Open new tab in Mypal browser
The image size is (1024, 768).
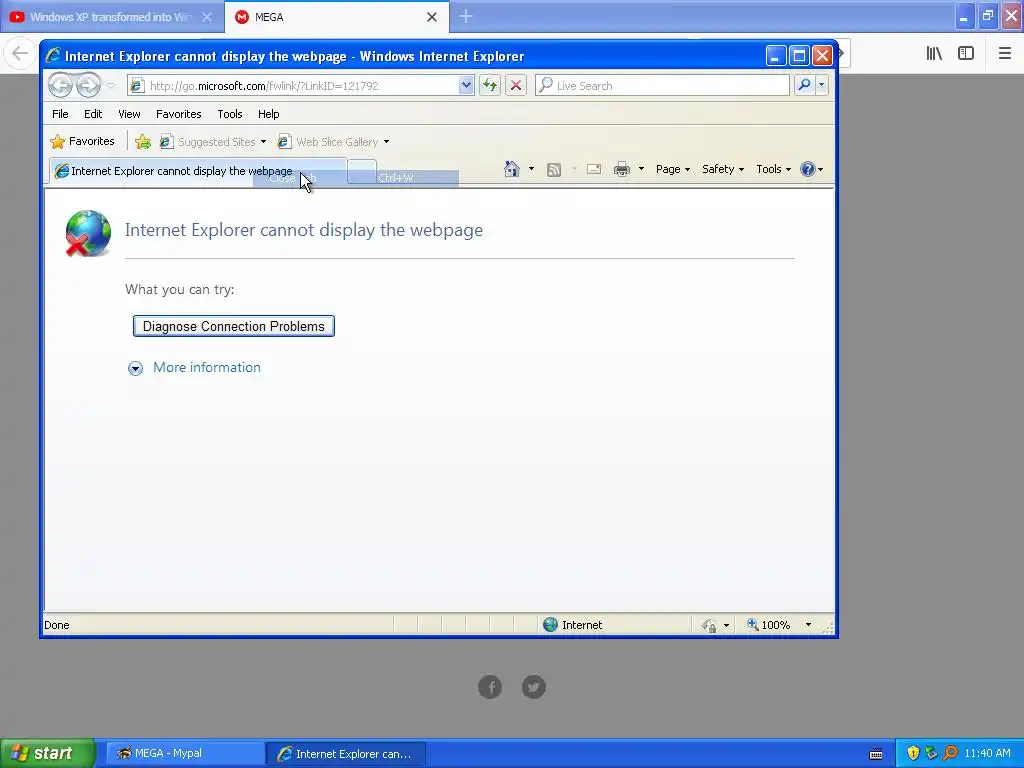click(x=466, y=16)
